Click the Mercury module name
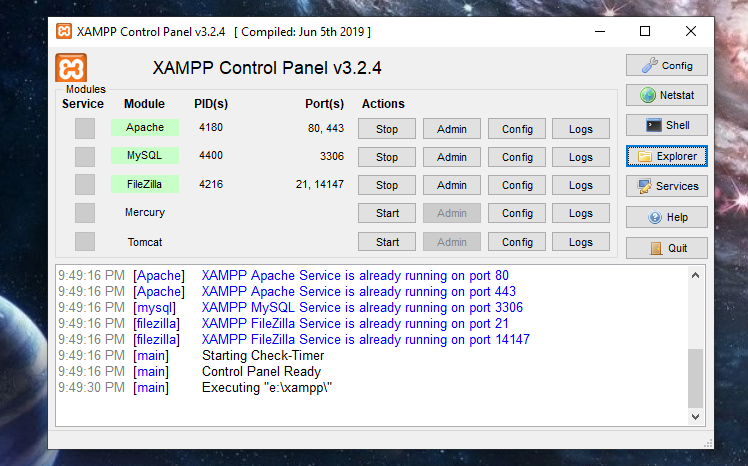Screen dimensions: 748x466 click(145, 212)
